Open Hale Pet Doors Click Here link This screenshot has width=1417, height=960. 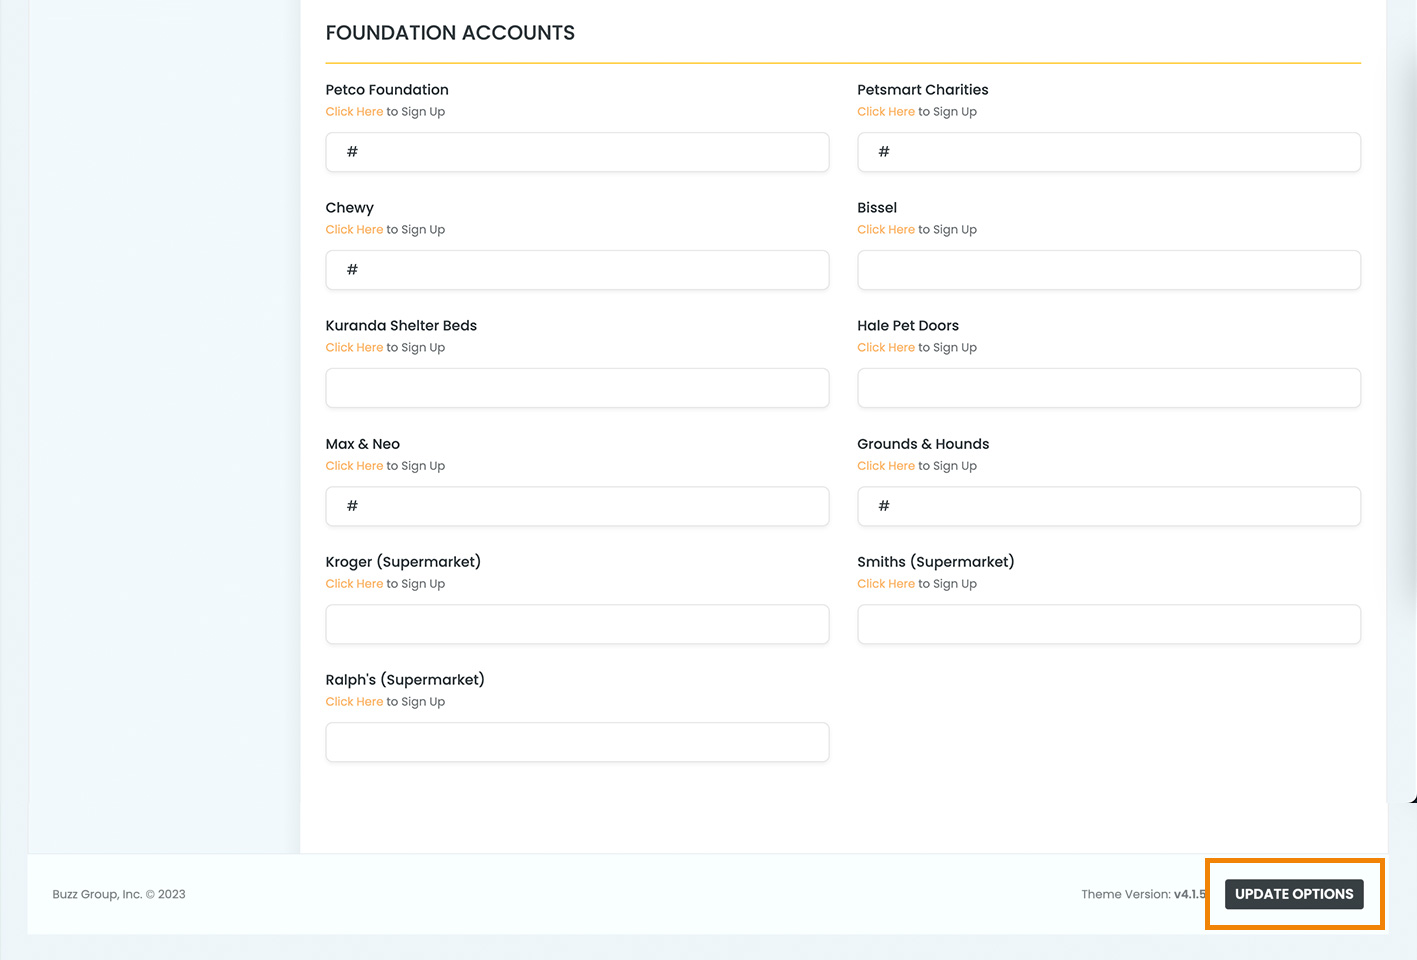[x=886, y=348]
